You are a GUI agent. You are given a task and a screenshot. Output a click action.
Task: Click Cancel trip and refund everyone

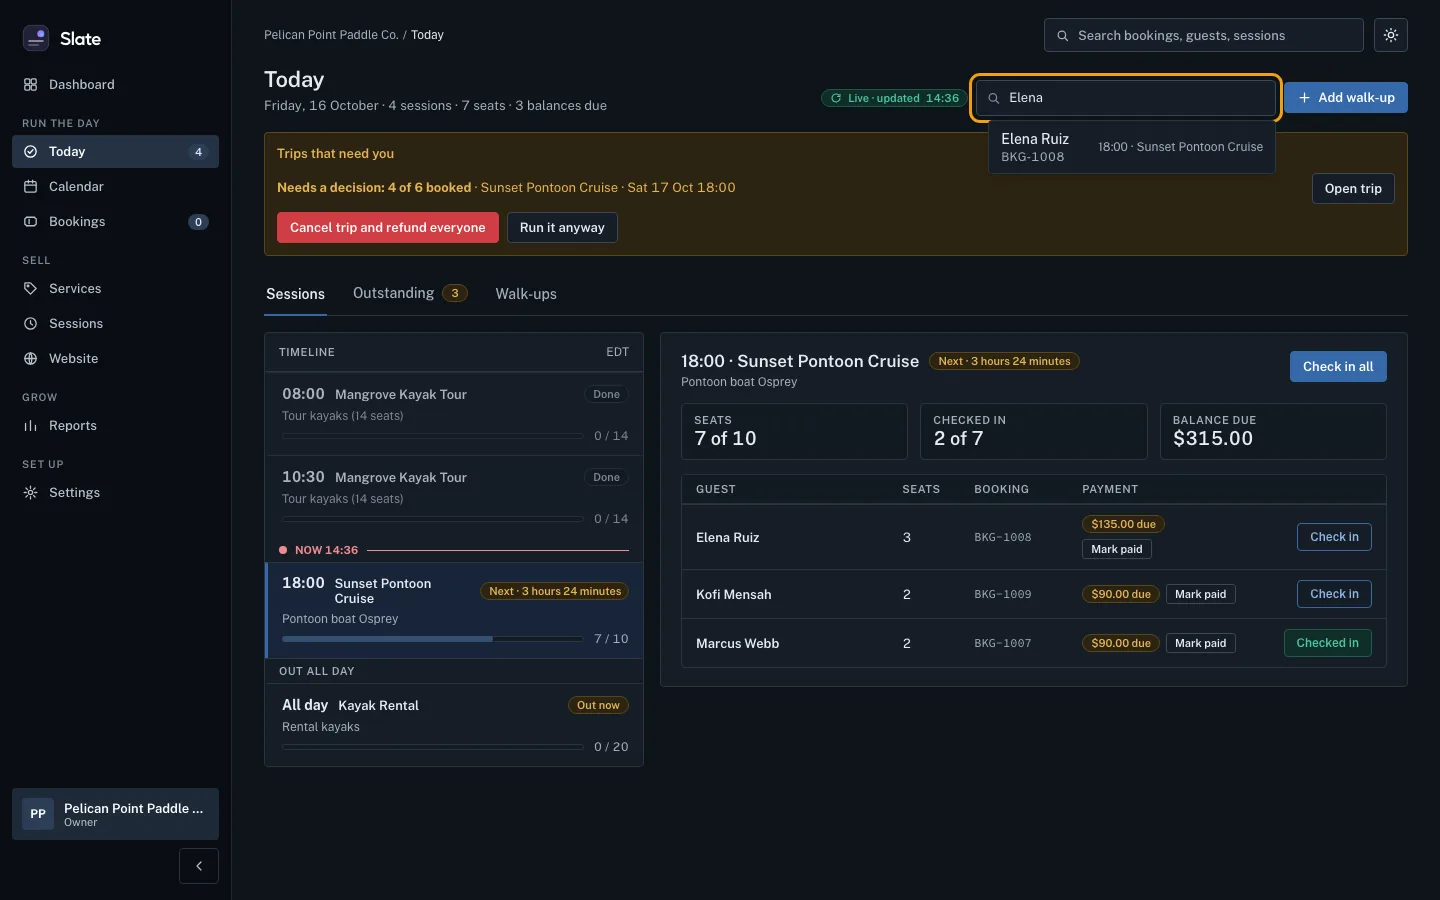click(388, 228)
